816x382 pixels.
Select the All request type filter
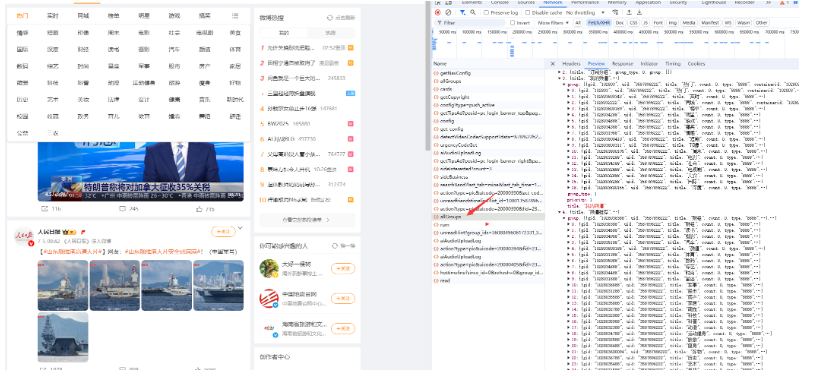(578, 23)
